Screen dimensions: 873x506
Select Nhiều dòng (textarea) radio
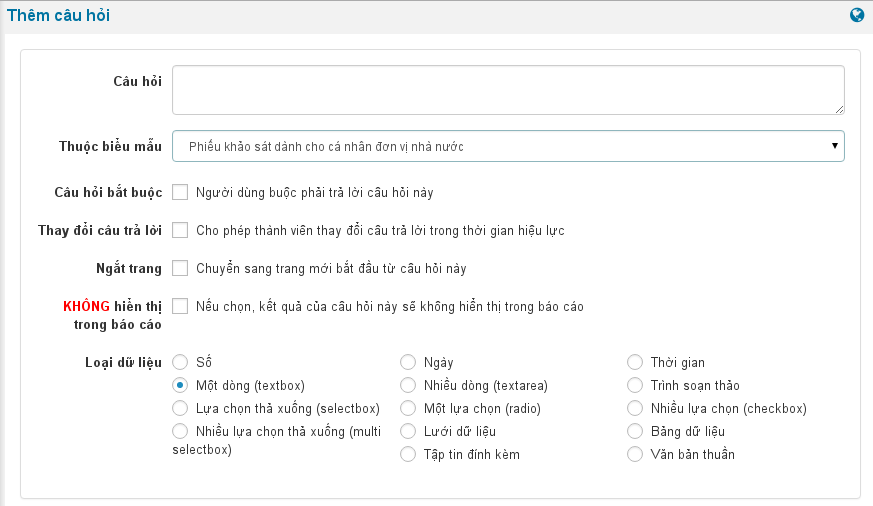pyautogui.click(x=408, y=385)
